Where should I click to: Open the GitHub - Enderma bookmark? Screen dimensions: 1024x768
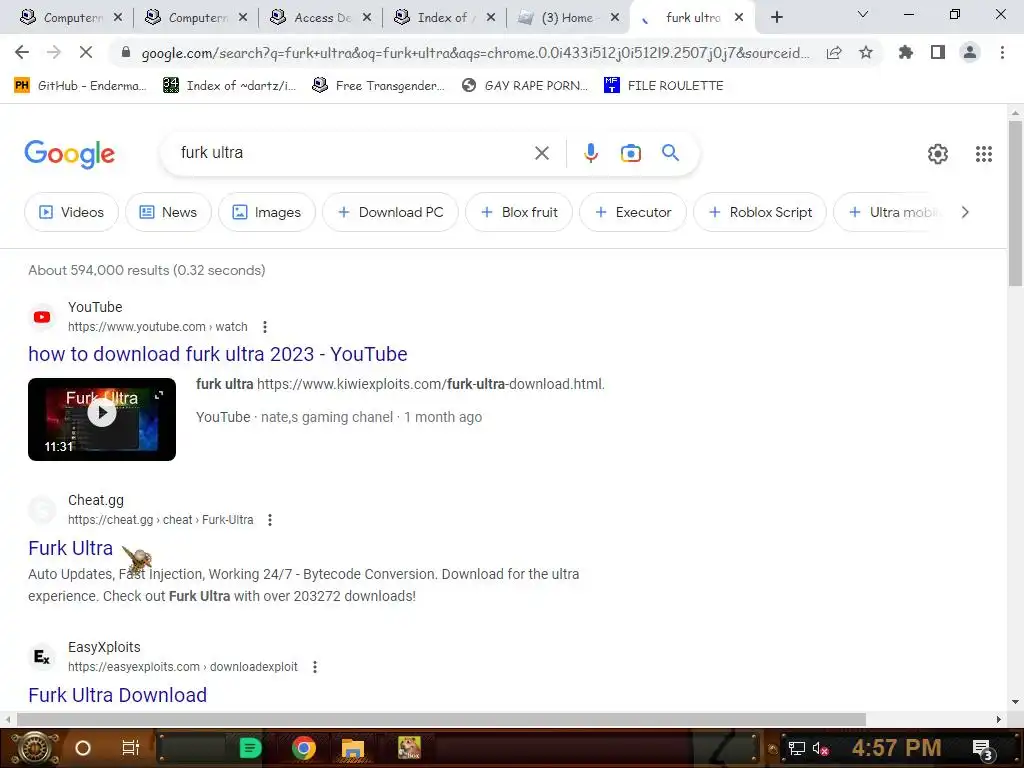tap(80, 86)
